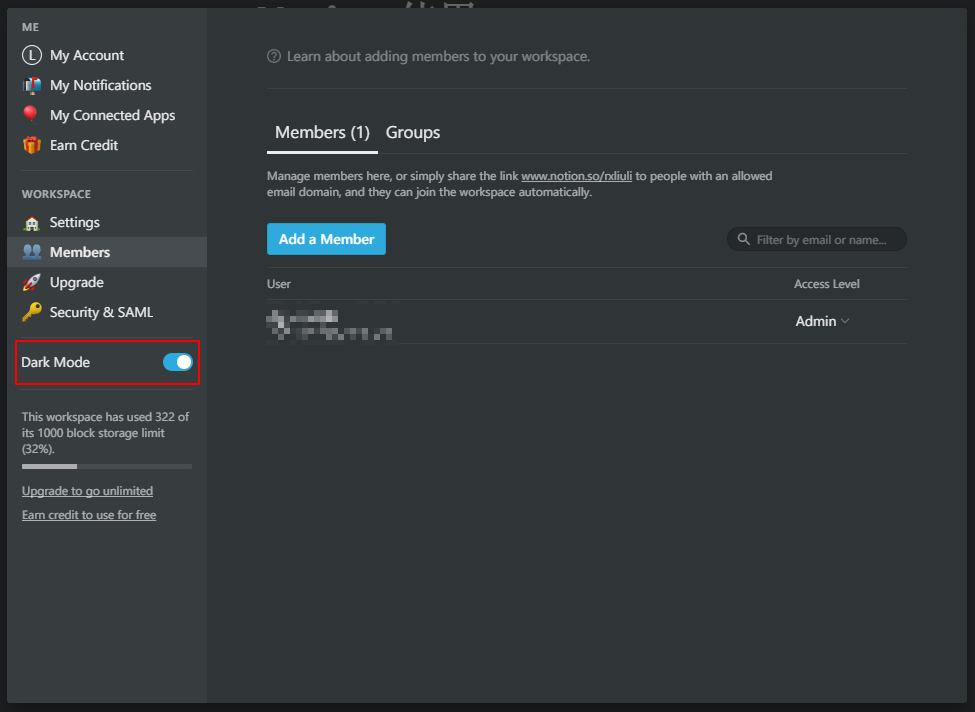Click the block storage usage bar
The width and height of the screenshot is (975, 712).
click(x=107, y=466)
